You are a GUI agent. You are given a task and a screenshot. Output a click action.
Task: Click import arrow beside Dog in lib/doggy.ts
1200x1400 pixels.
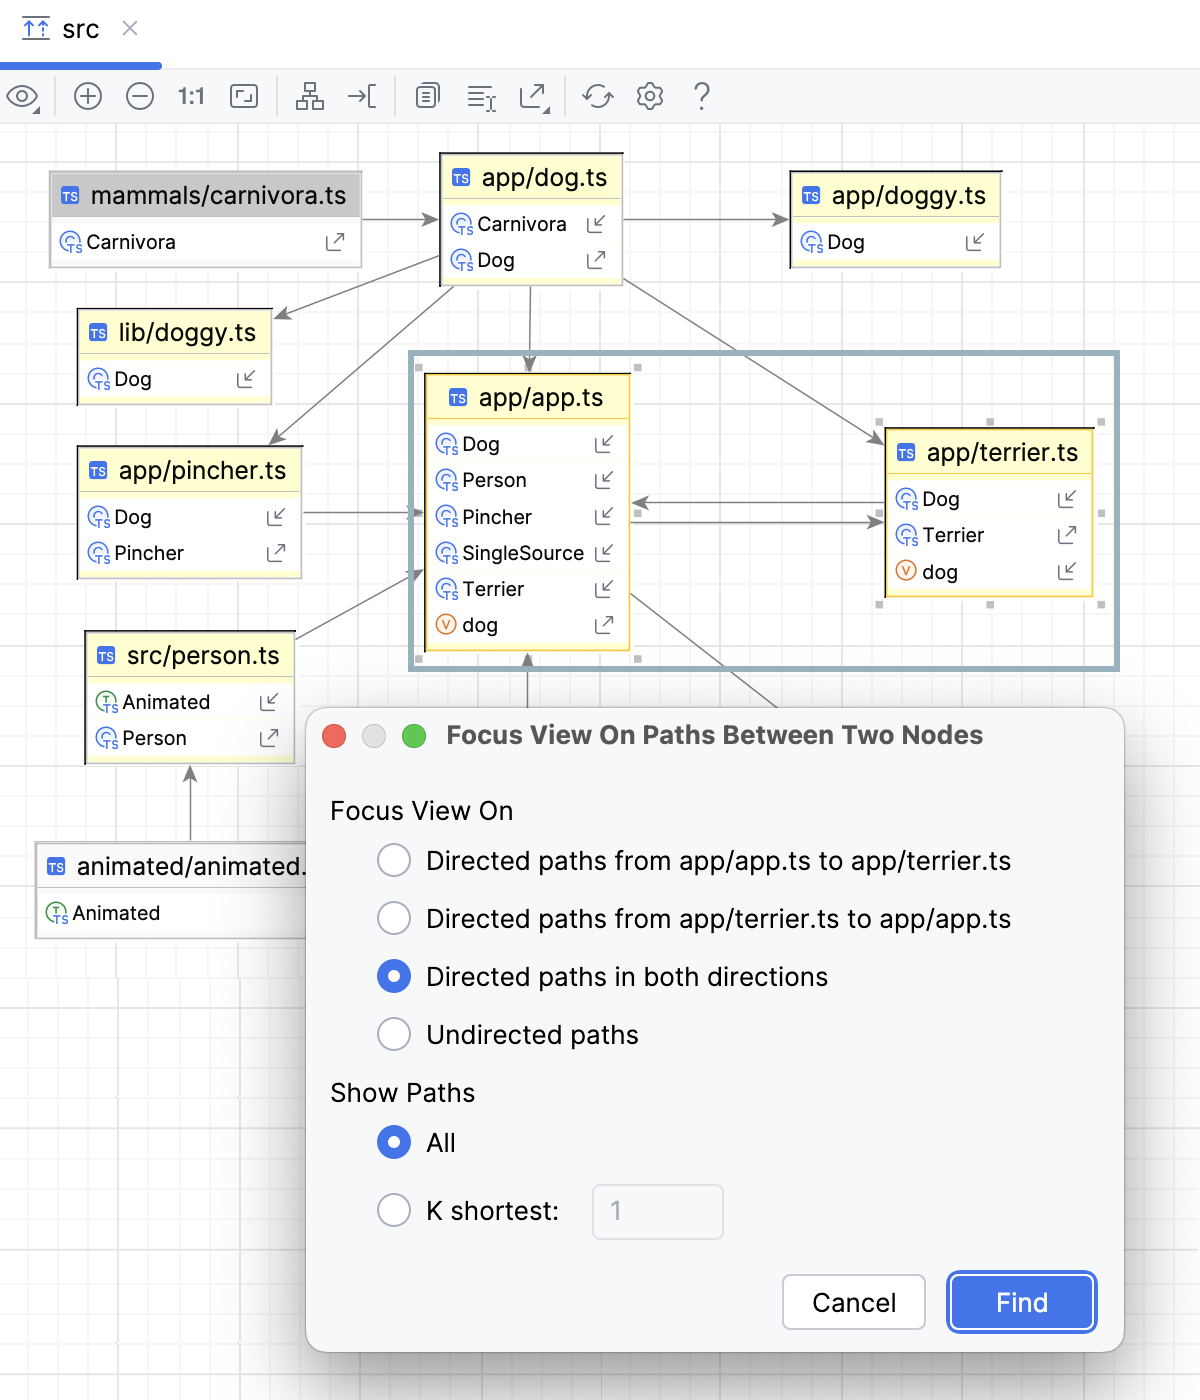tap(246, 379)
